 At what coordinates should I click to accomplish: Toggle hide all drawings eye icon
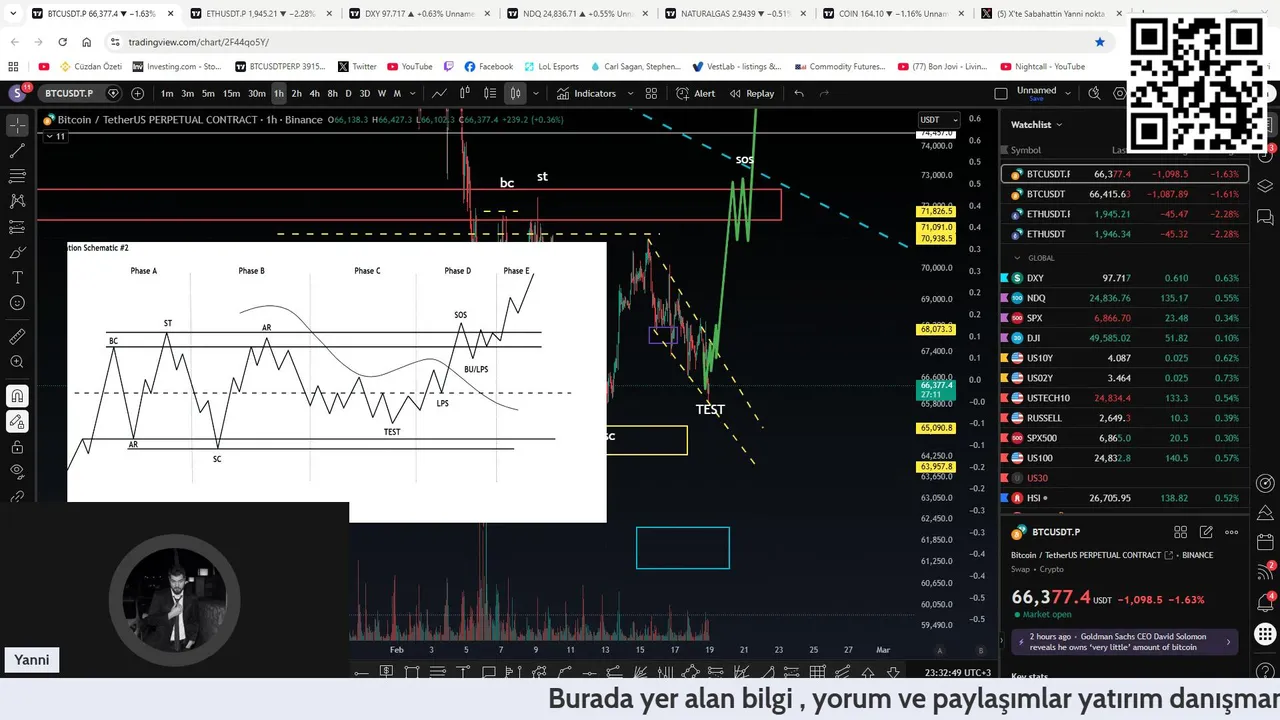click(17, 471)
